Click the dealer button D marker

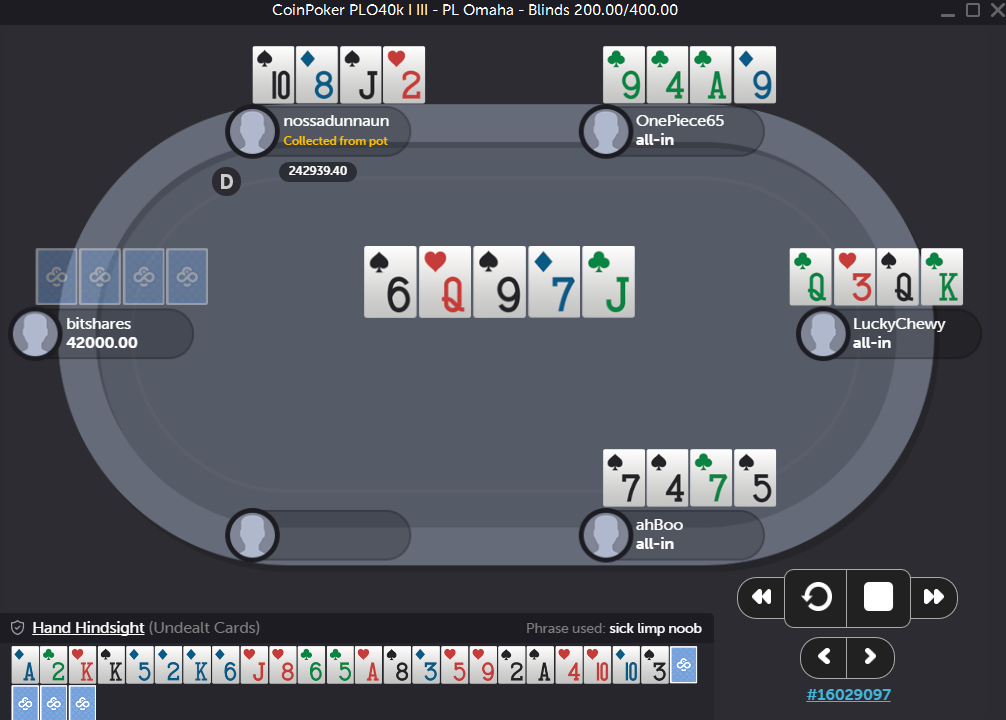226,182
